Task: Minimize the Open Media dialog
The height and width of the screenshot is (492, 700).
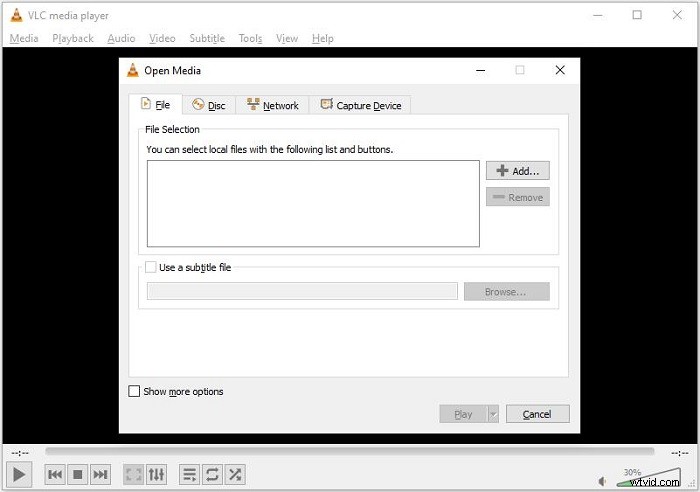Action: 480,70
